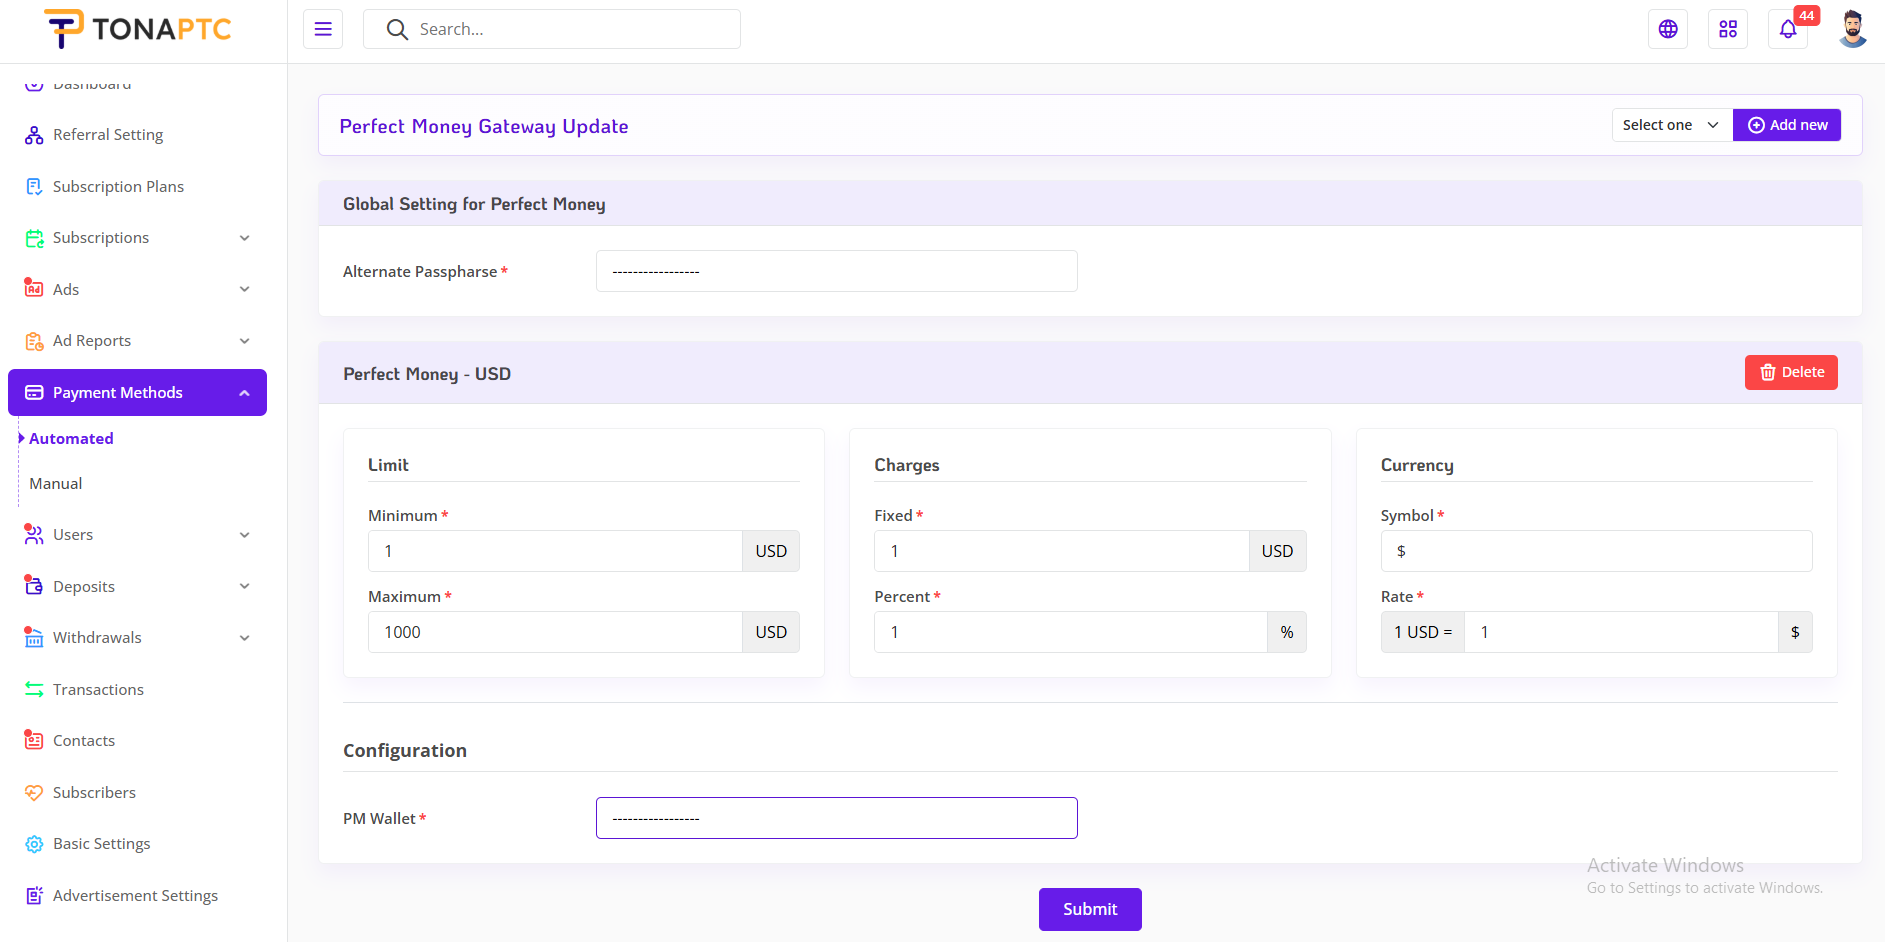Focus the top Search field

coord(552,29)
